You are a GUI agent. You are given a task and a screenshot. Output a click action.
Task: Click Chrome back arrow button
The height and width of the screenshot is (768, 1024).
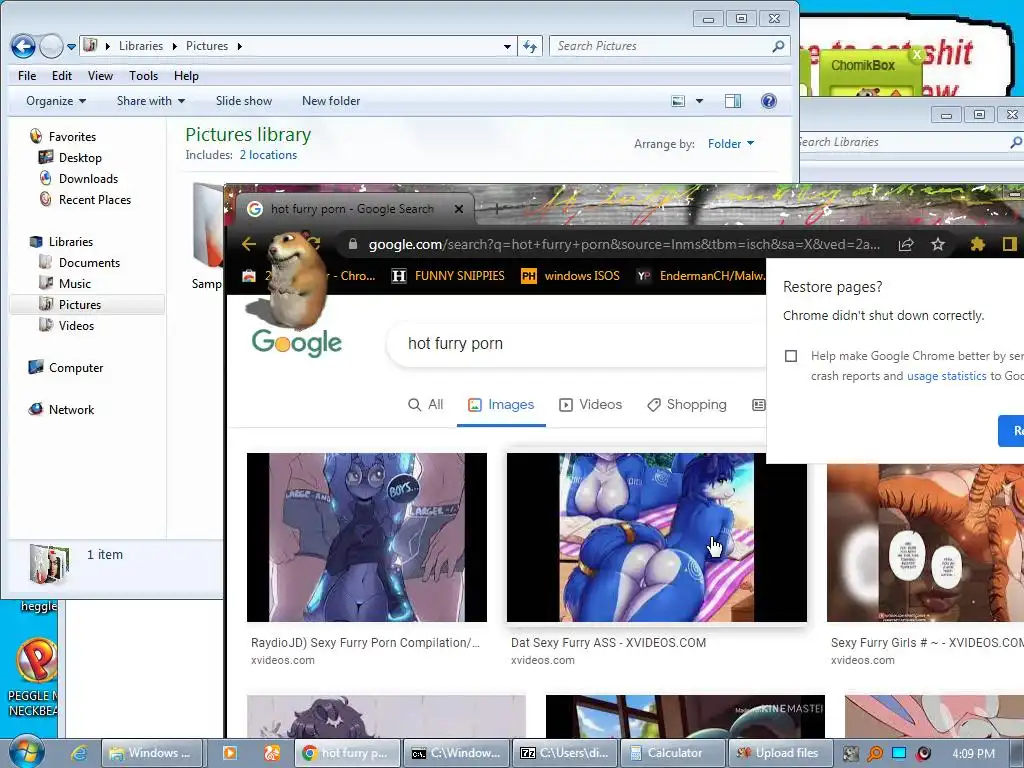[249, 244]
